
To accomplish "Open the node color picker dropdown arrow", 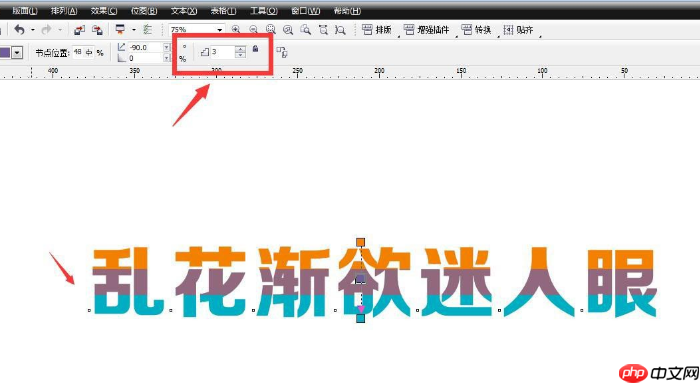I will (17, 53).
